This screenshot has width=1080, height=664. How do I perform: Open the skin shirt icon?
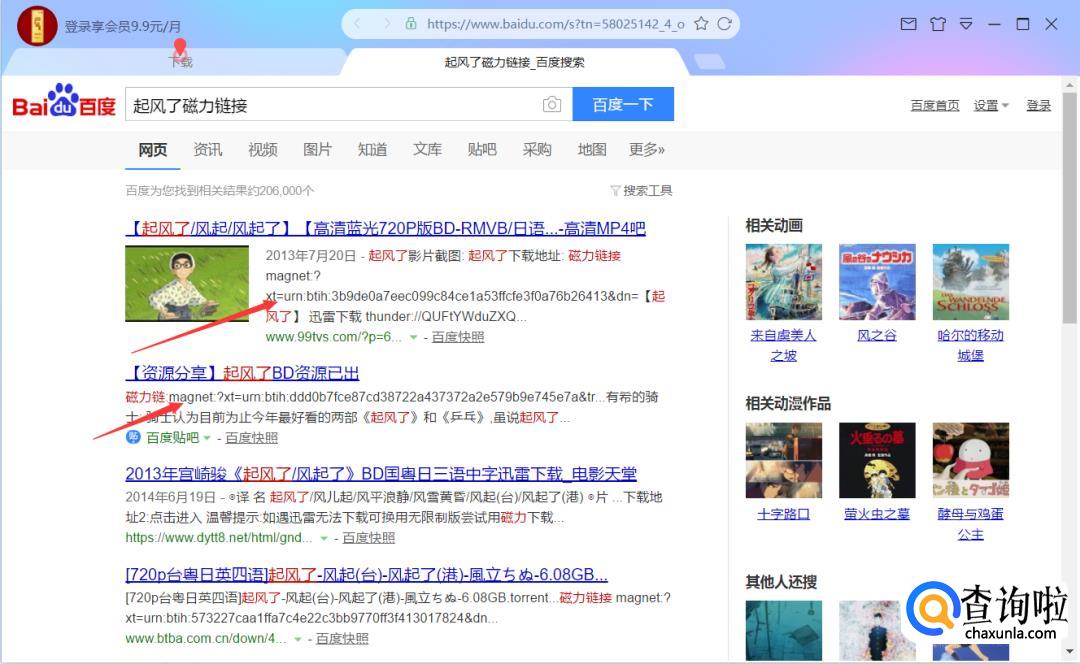click(x=937, y=24)
